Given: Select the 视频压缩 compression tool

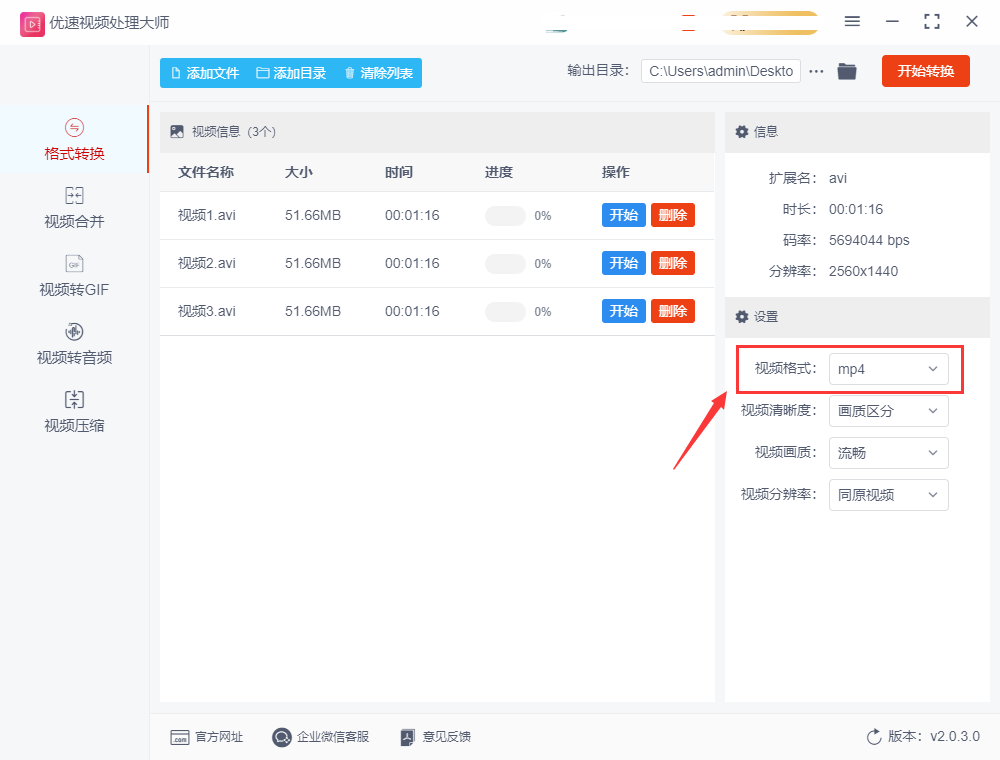Looking at the screenshot, I should [x=72, y=413].
